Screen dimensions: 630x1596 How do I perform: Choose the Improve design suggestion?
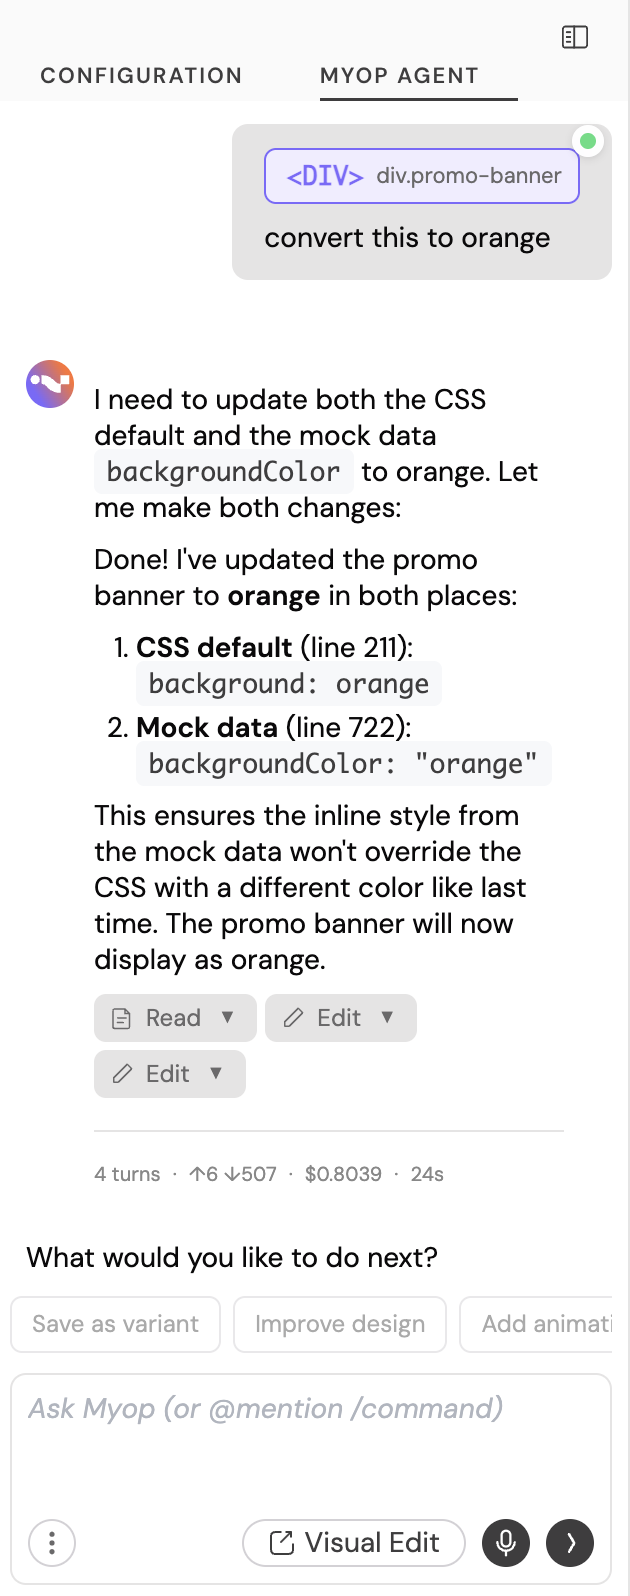point(340,1324)
